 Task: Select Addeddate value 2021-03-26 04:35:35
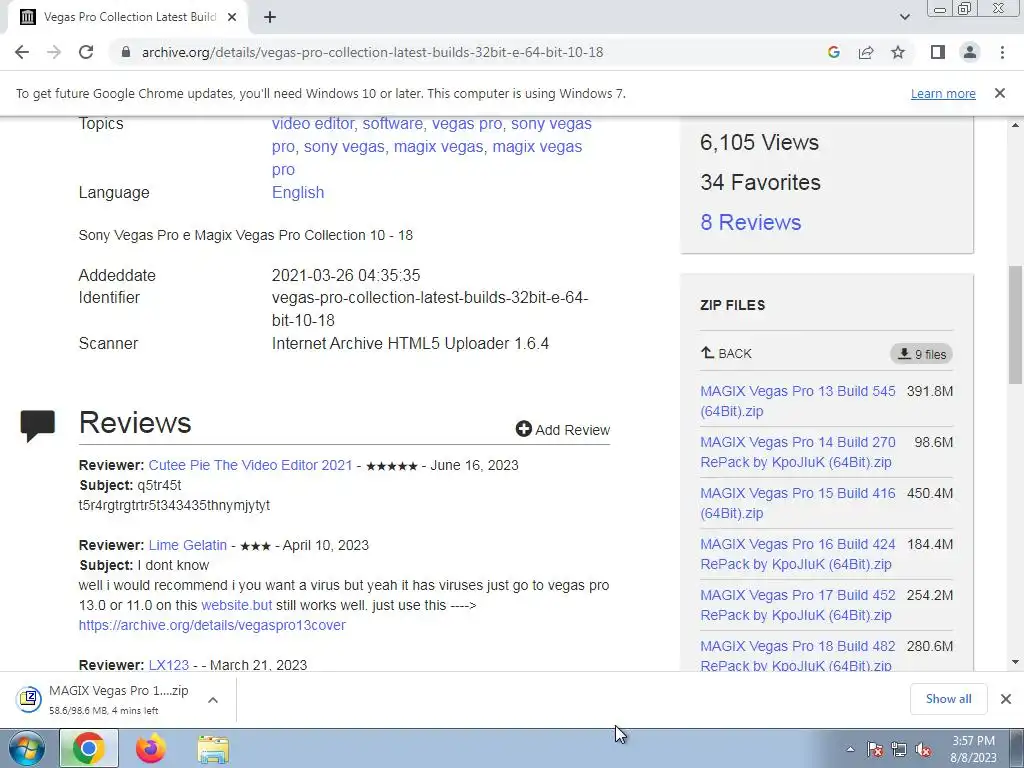coord(345,275)
